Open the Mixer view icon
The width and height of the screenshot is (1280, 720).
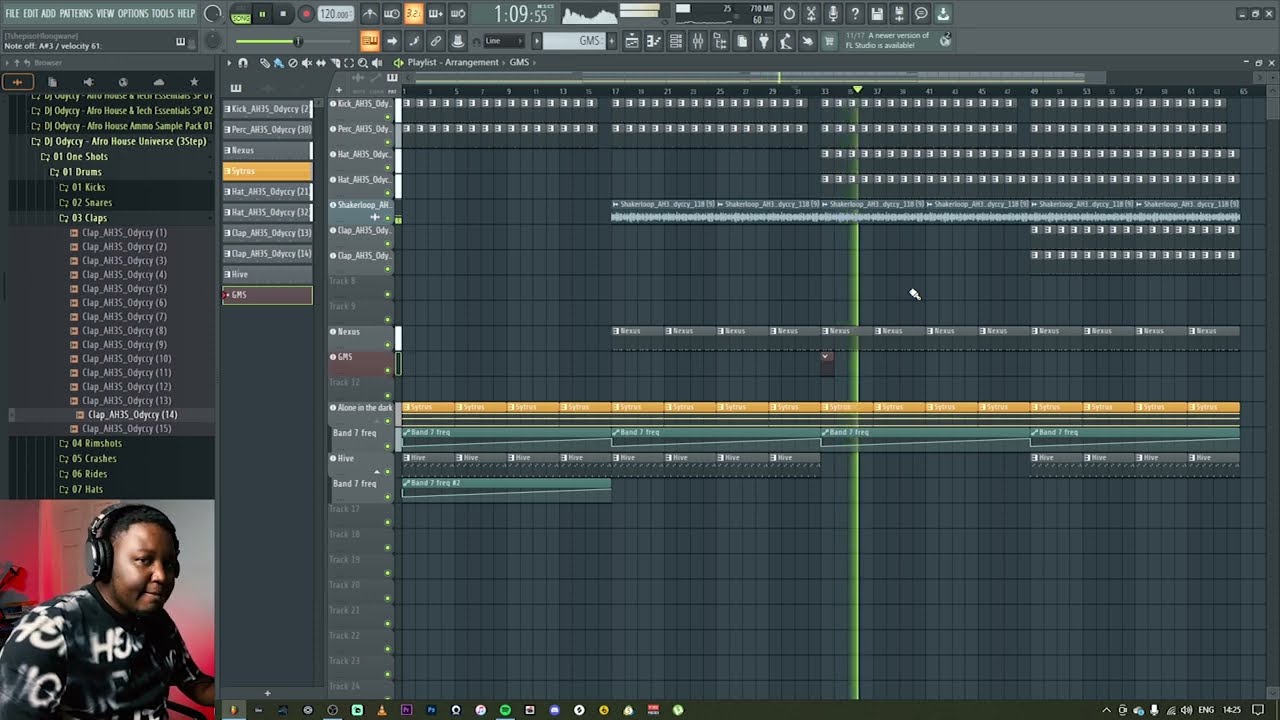coord(698,41)
